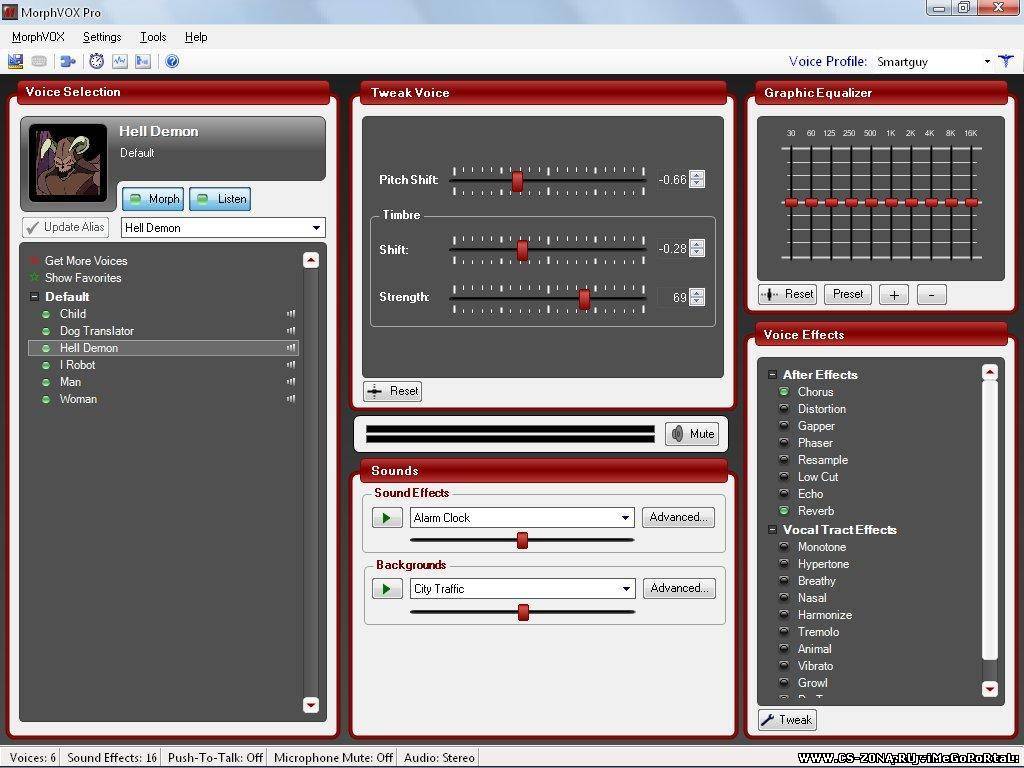Viewport: 1024px width, 768px height.
Task: Click the first blue-and-yellow toolbar icon
Action: [15, 61]
